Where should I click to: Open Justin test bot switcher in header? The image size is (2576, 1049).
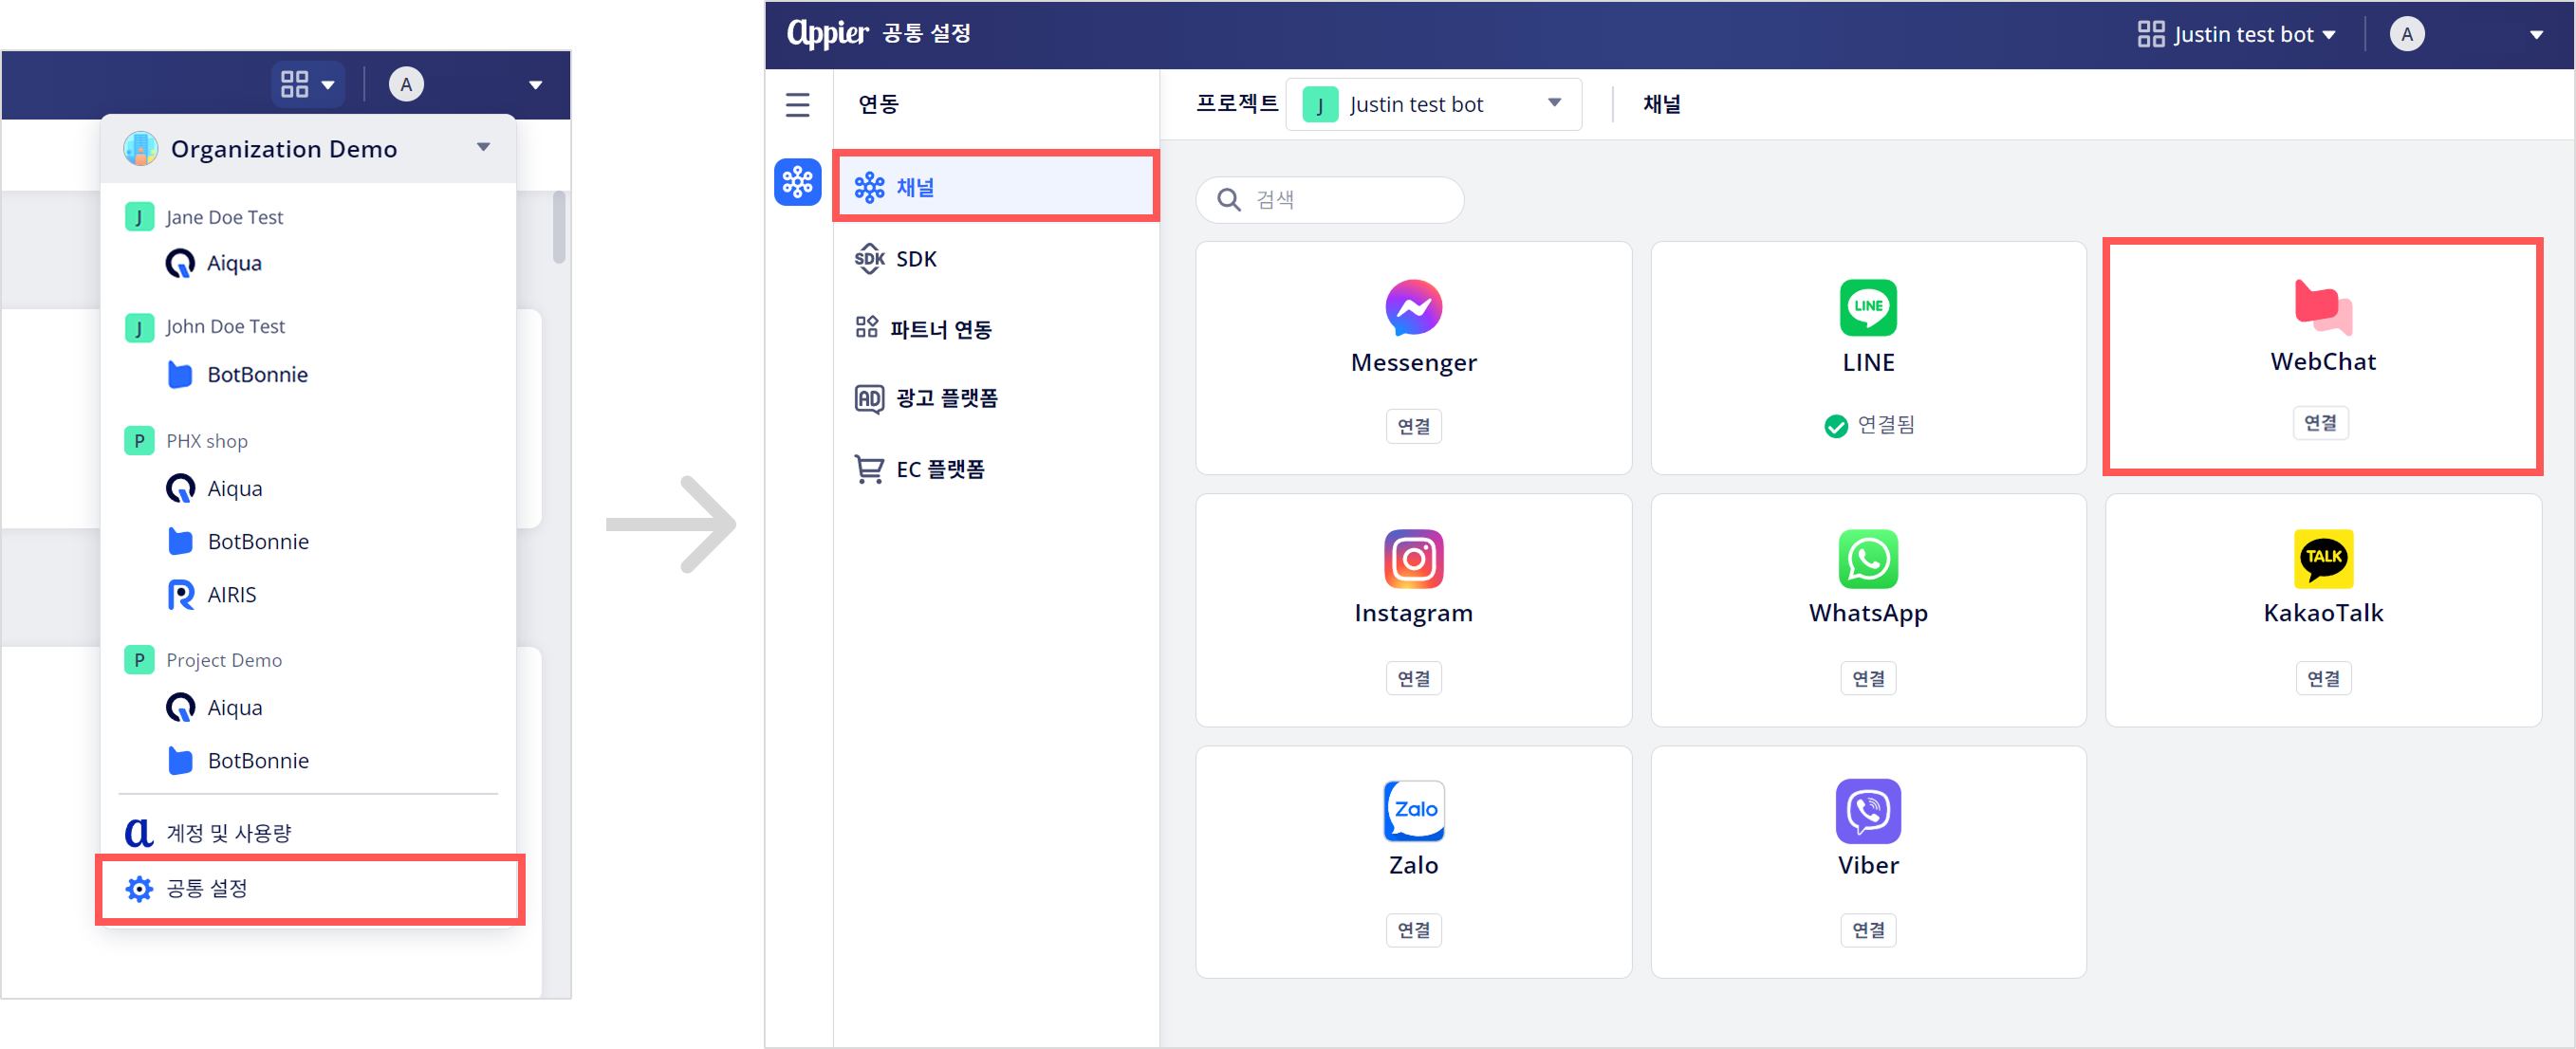[2237, 34]
